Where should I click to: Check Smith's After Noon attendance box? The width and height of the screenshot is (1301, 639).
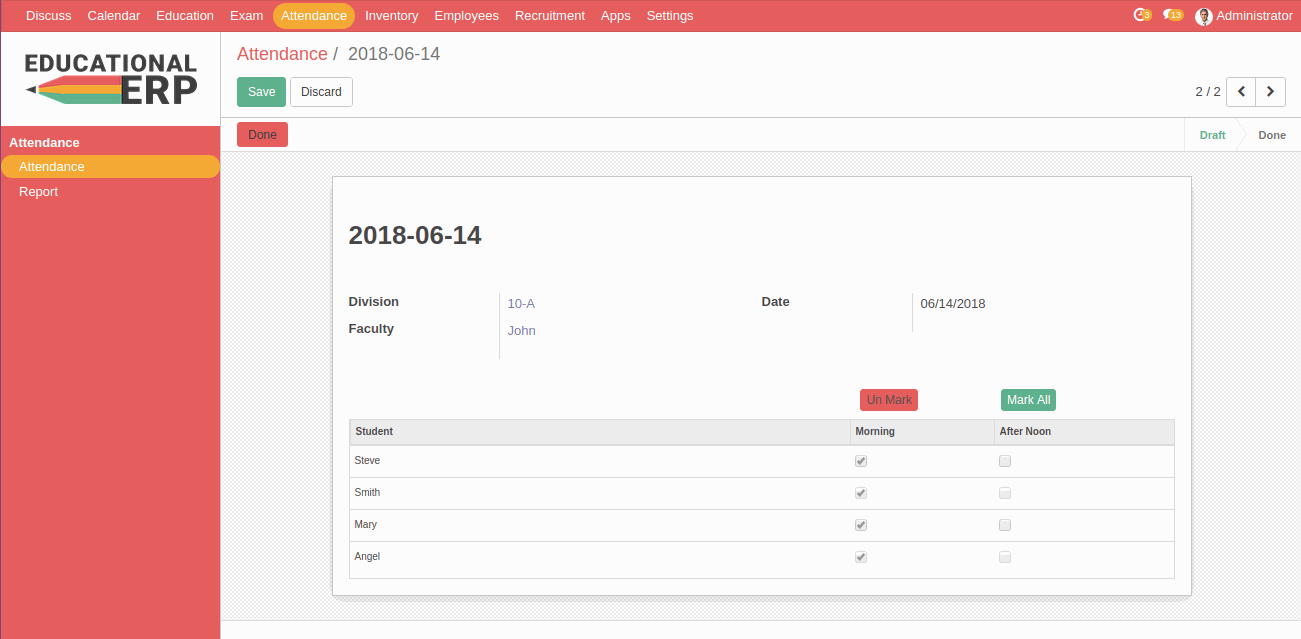(x=1005, y=493)
